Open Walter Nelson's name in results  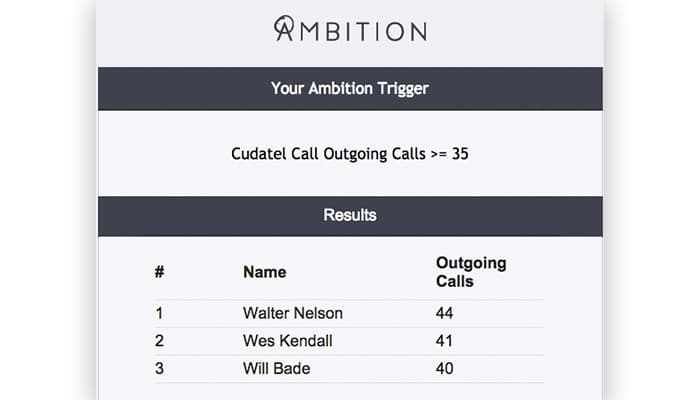pos(292,314)
